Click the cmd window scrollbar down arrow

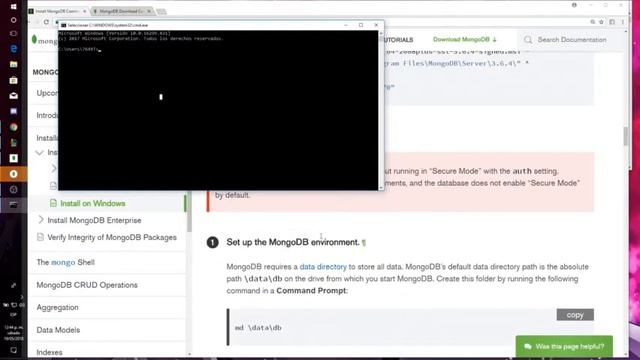(x=381, y=188)
